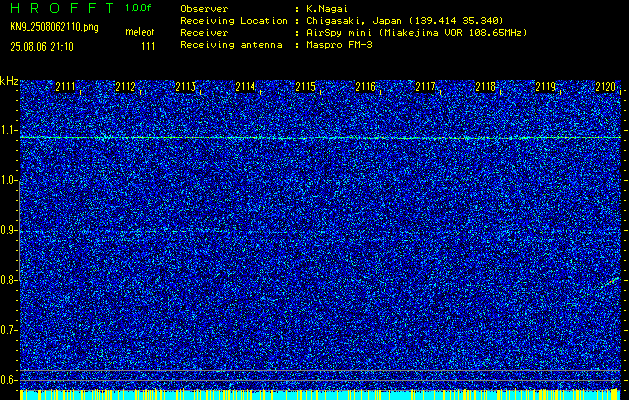Click the 2119 time marker
629x400 pixels.
pyautogui.click(x=546, y=87)
